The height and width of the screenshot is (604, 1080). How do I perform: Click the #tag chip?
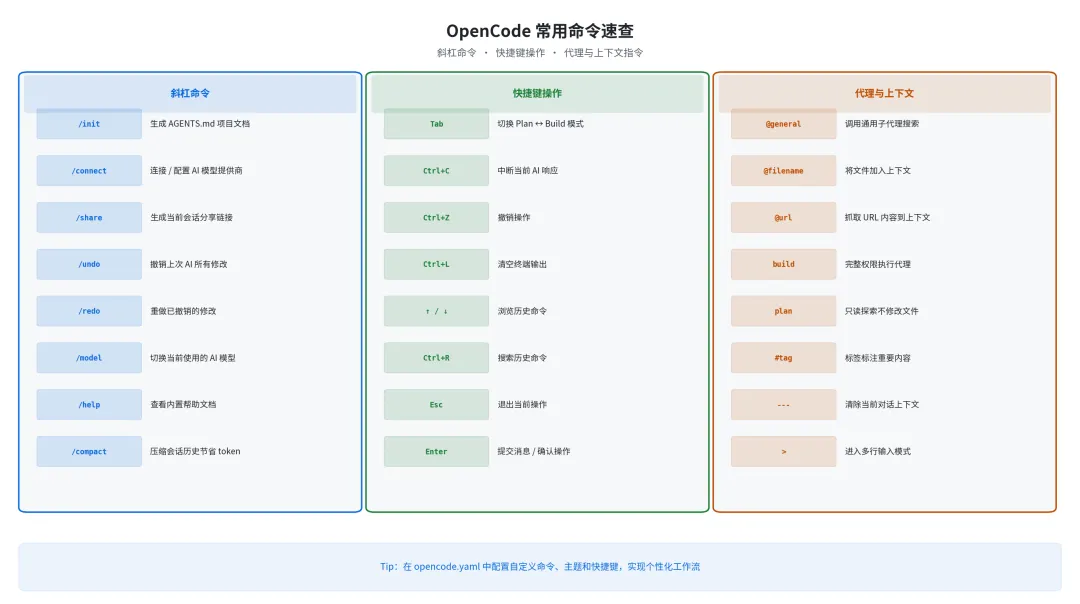coord(783,358)
